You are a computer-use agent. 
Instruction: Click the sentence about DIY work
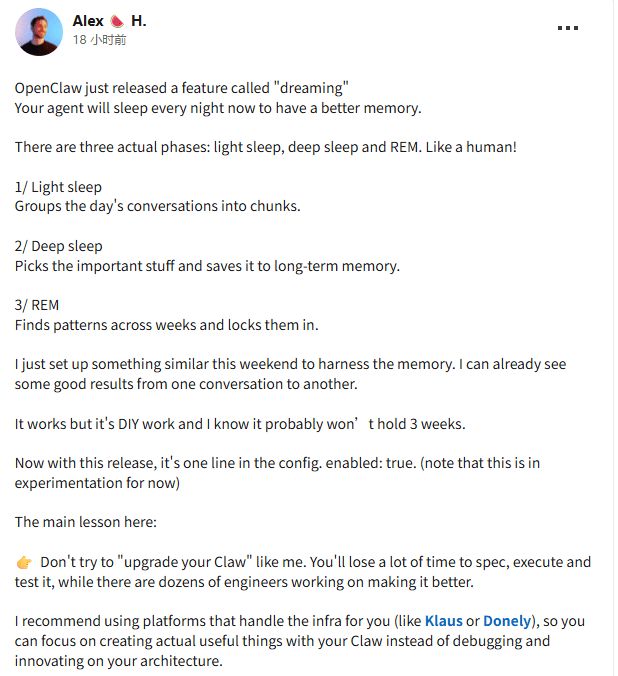pyautogui.click(x=240, y=423)
